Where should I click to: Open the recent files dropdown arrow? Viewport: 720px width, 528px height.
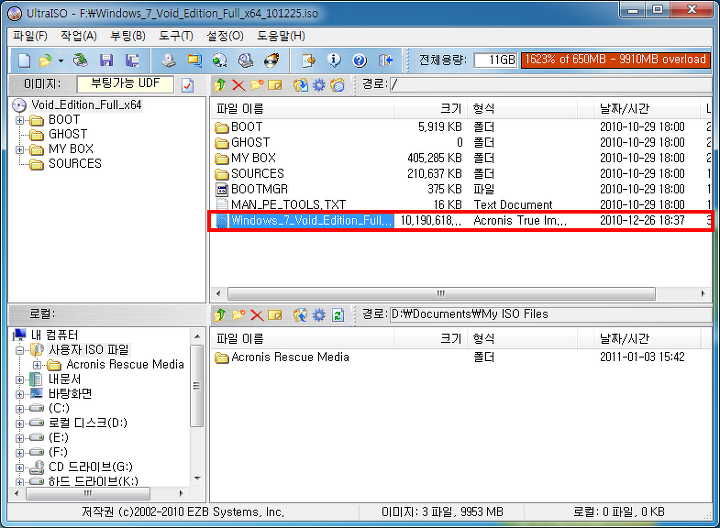click(61, 61)
